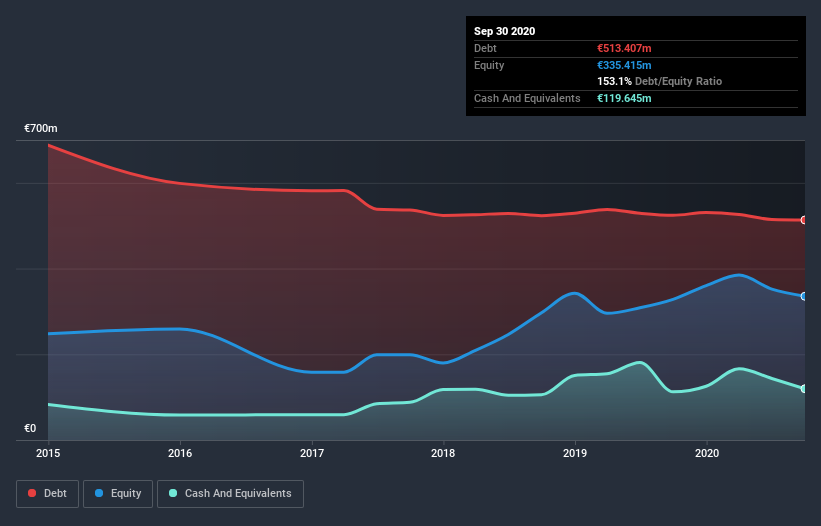The width and height of the screenshot is (821, 526).
Task: Toggle the Equity legend button
Action: point(118,494)
